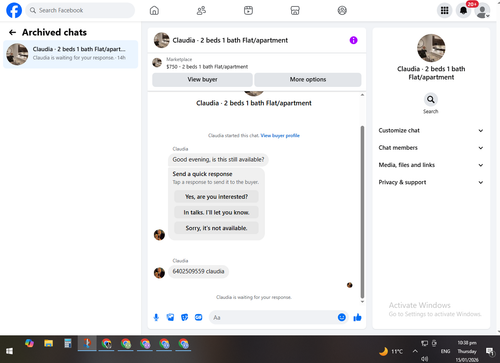Click the chat scrollbar up arrow

coord(362,95)
